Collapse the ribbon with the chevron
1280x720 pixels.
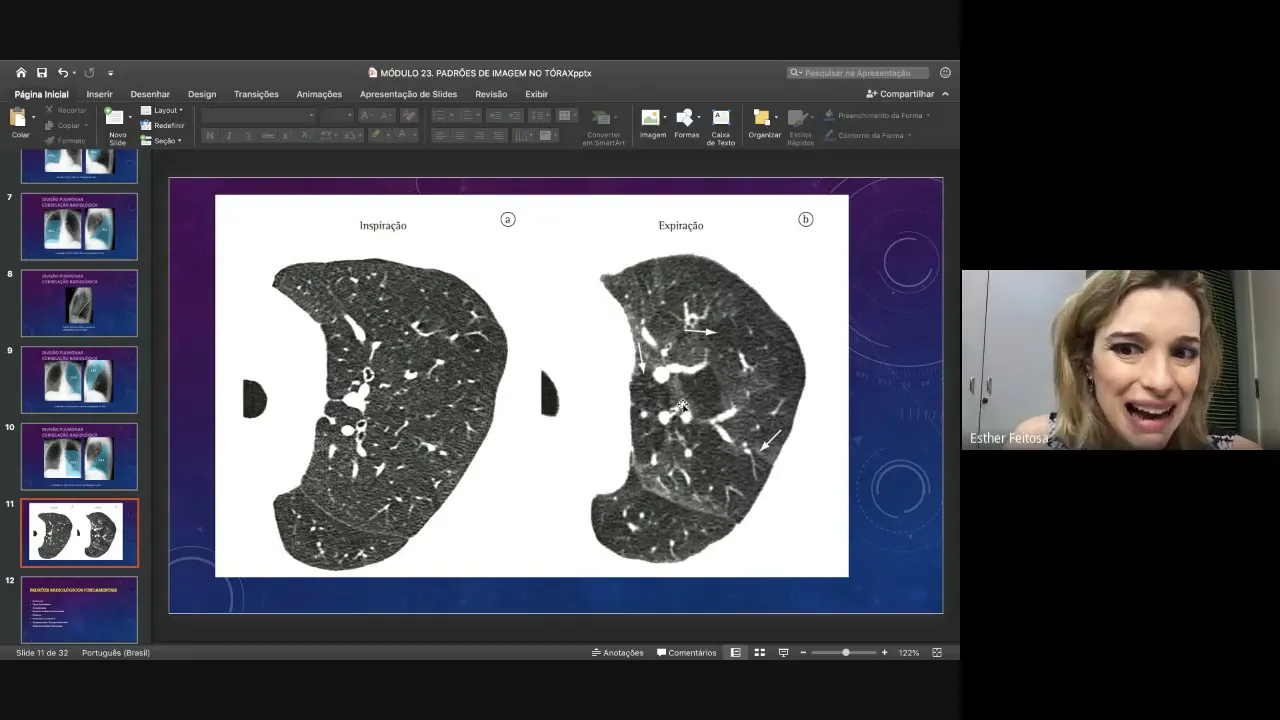click(x=945, y=94)
